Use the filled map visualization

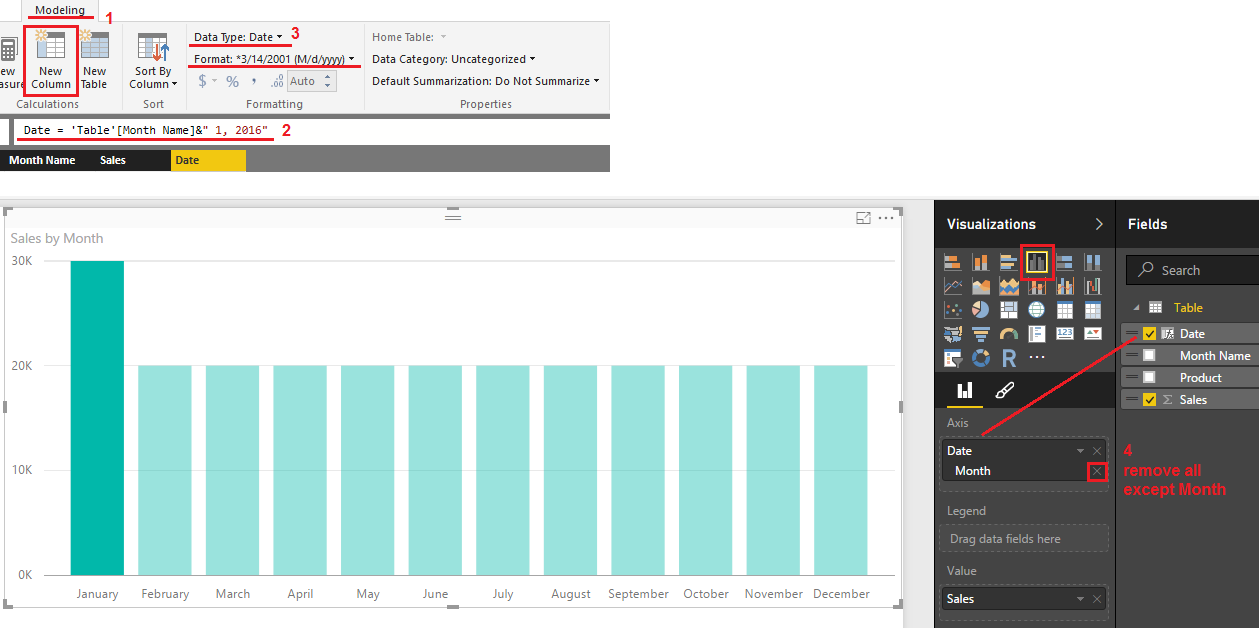[x=953, y=334]
